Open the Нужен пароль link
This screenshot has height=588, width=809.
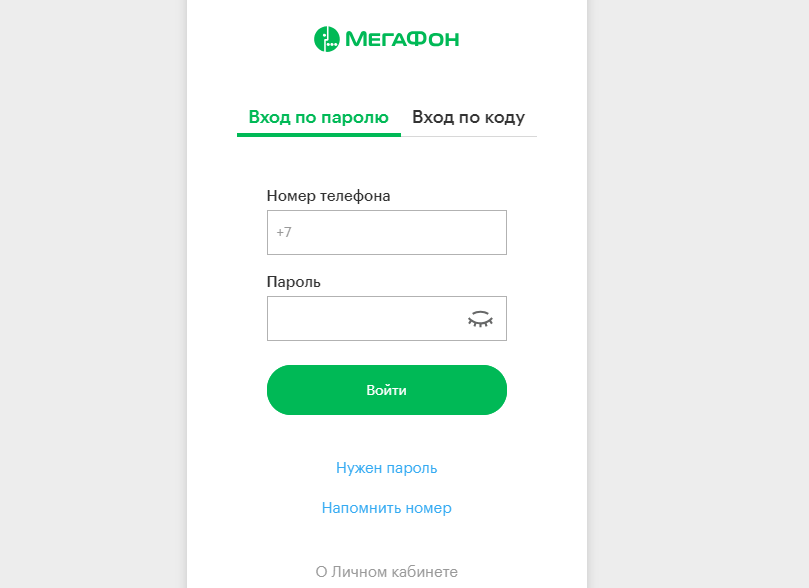(x=386, y=468)
